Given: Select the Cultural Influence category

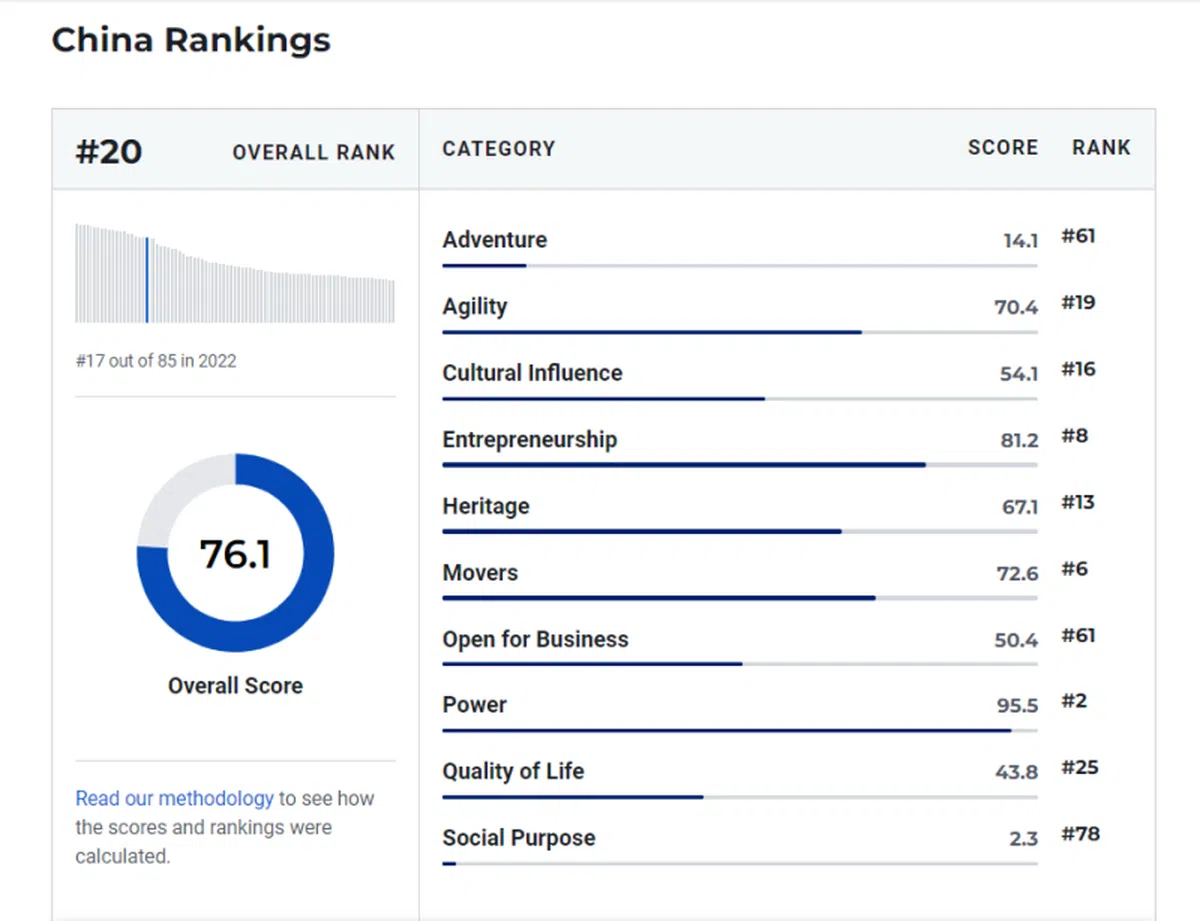Looking at the screenshot, I should tap(532, 373).
